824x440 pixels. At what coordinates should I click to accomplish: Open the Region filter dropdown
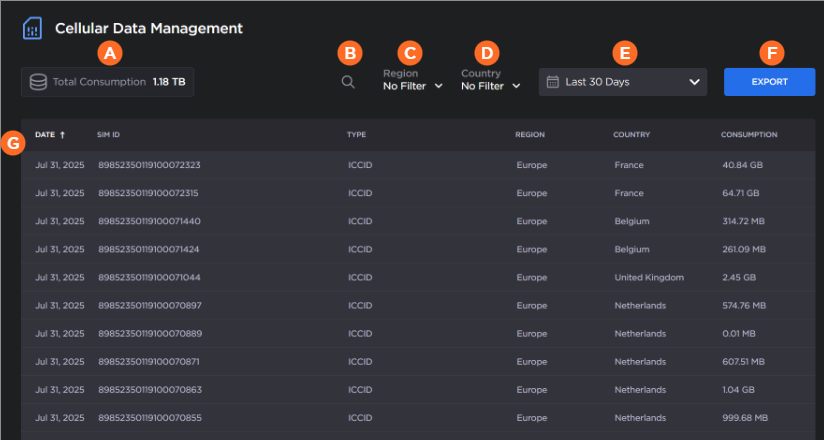[412, 86]
